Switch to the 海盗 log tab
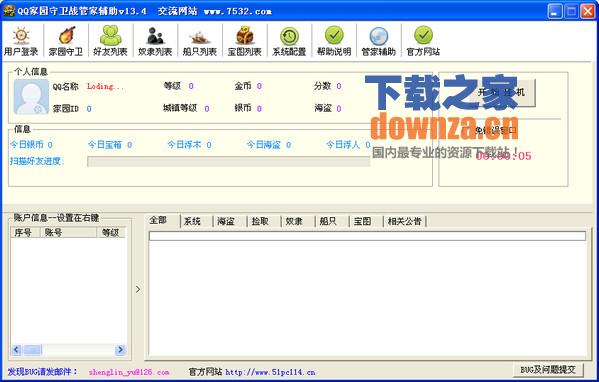Viewport: 599px width, 382px height. click(x=226, y=221)
